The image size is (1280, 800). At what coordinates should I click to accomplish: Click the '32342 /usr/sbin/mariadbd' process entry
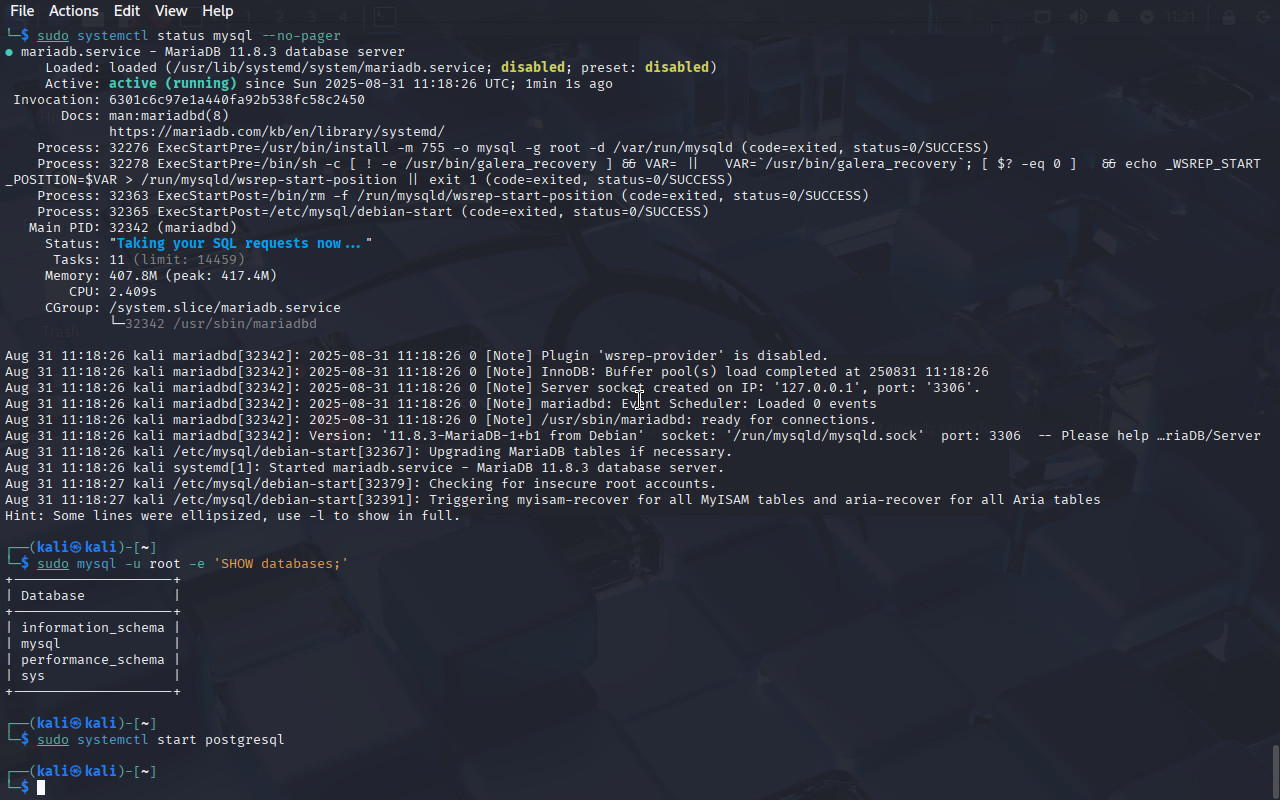(221, 324)
